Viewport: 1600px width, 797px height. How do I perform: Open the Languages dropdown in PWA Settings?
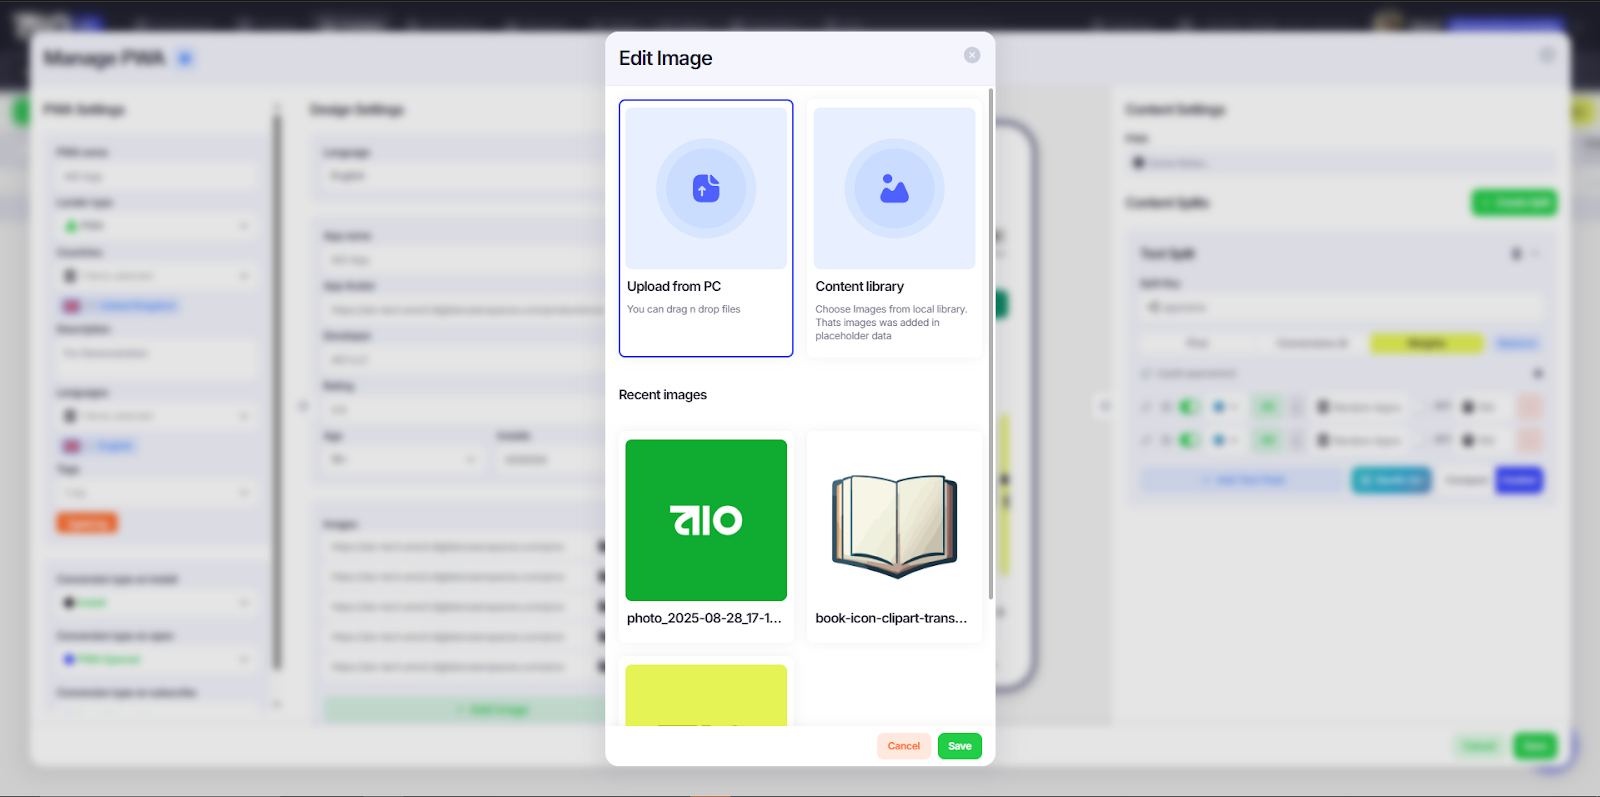point(155,416)
